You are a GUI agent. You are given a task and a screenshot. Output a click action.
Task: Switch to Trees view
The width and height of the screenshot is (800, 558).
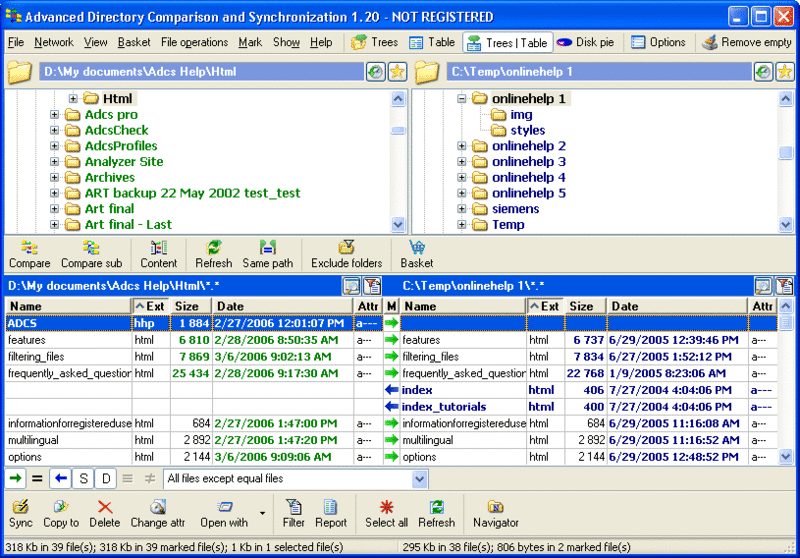coord(374,42)
